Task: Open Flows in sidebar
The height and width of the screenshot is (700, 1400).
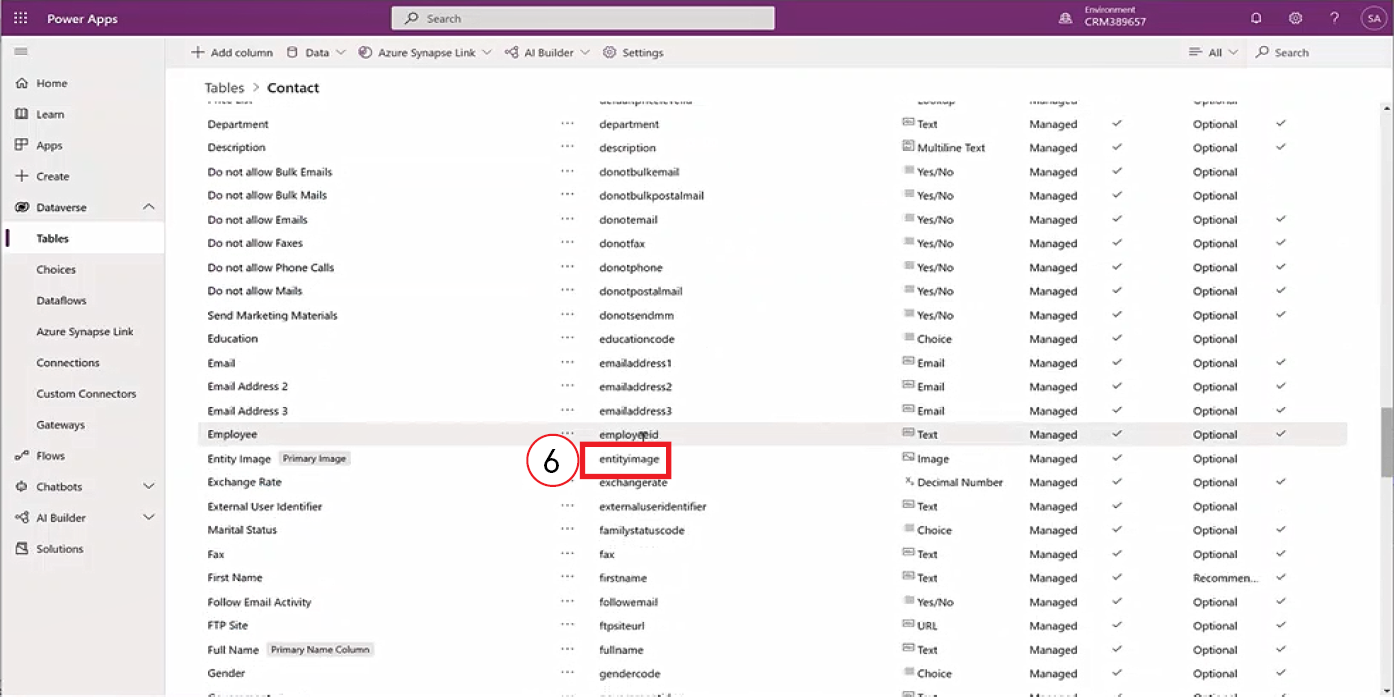Action: 50,456
